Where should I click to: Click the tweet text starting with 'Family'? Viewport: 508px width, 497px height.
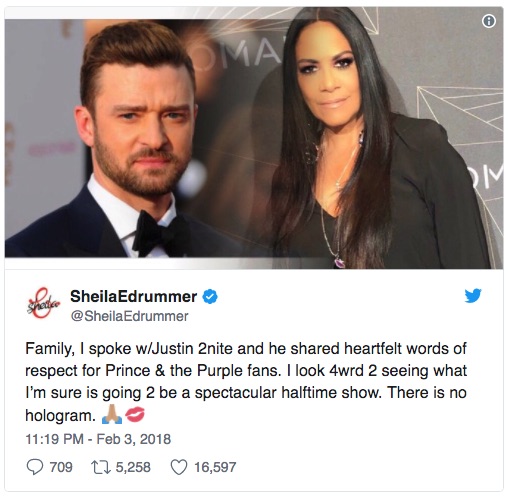(x=246, y=382)
